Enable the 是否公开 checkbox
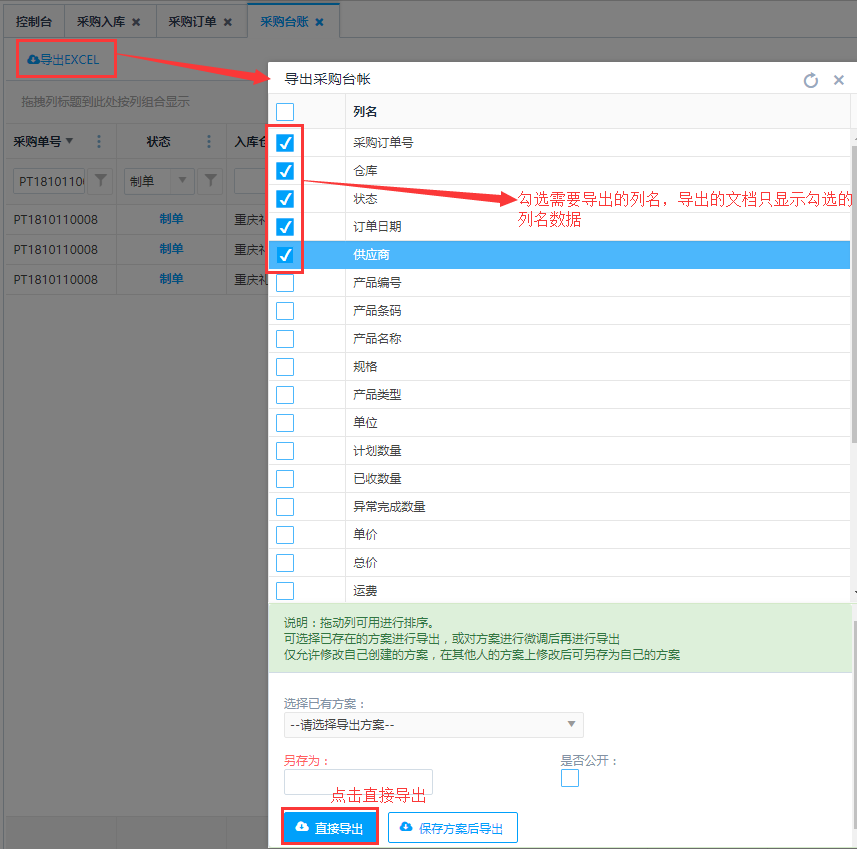857x849 pixels. pyautogui.click(x=570, y=778)
